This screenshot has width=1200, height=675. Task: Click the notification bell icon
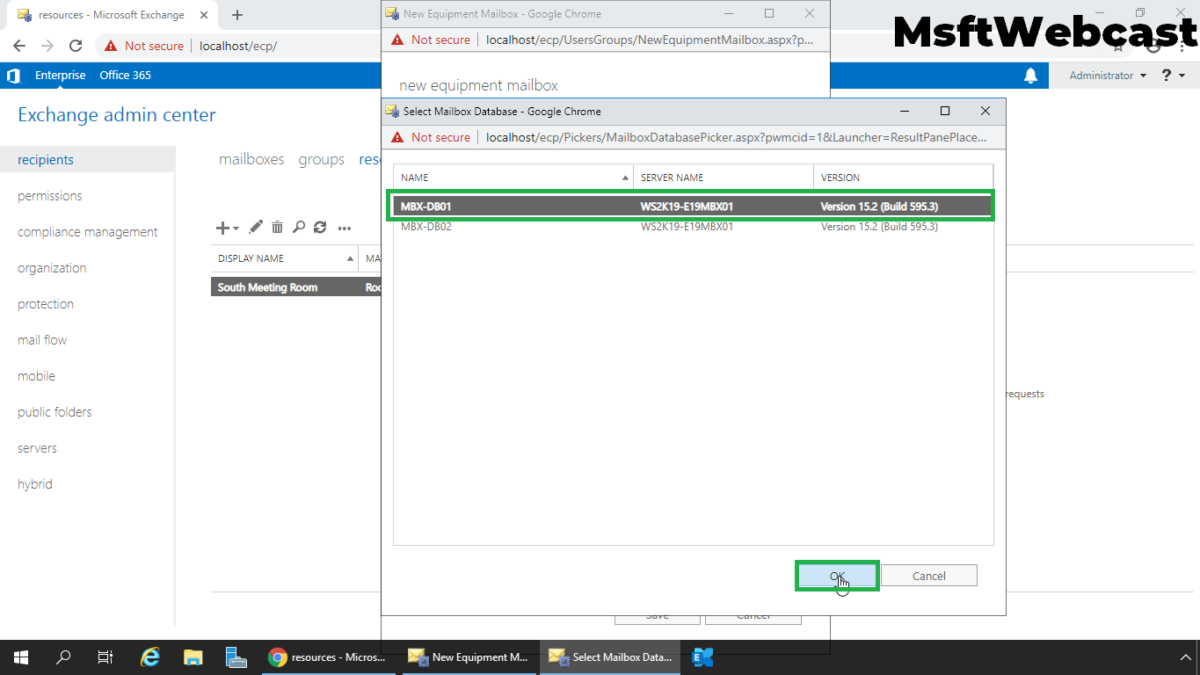[x=1031, y=76]
